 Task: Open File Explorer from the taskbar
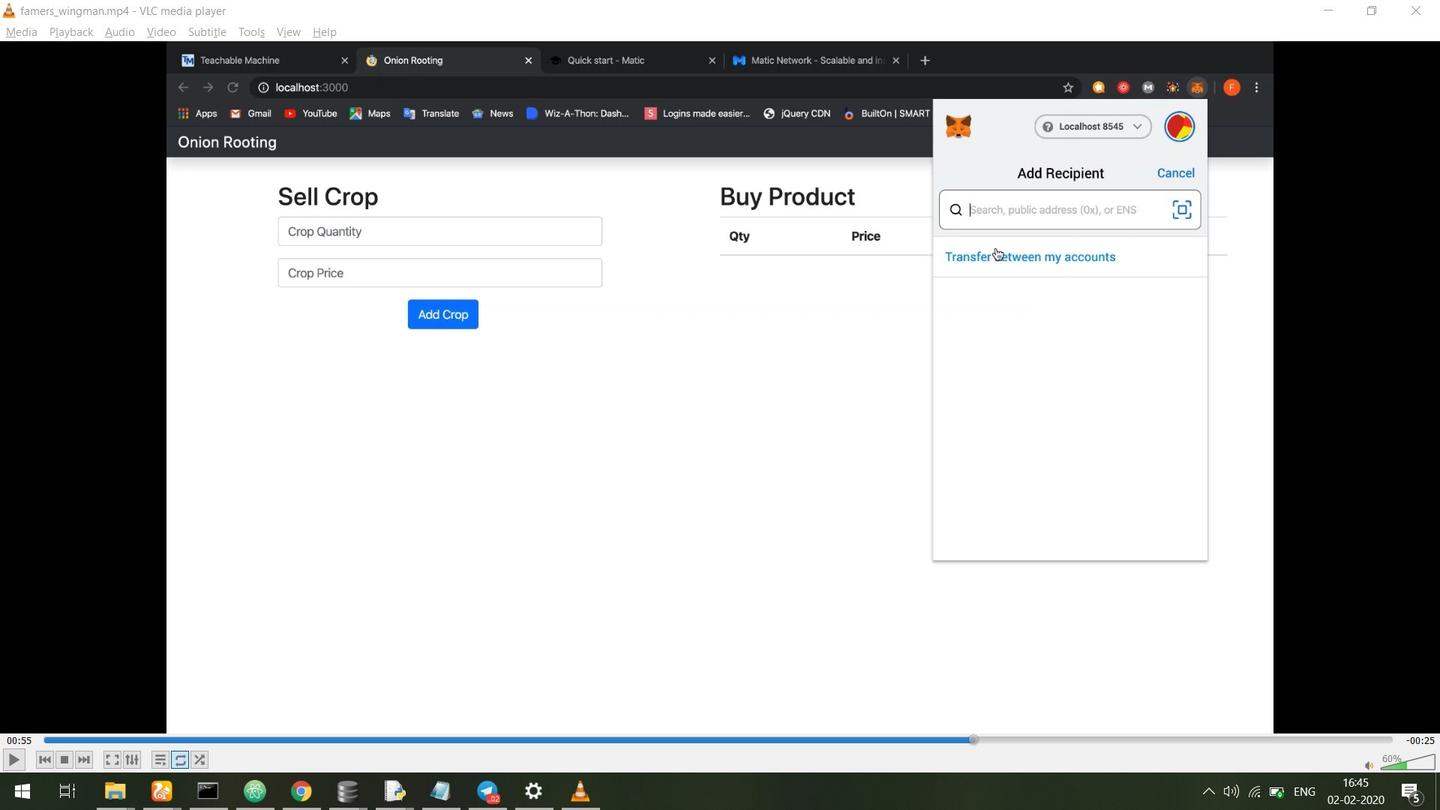point(114,792)
